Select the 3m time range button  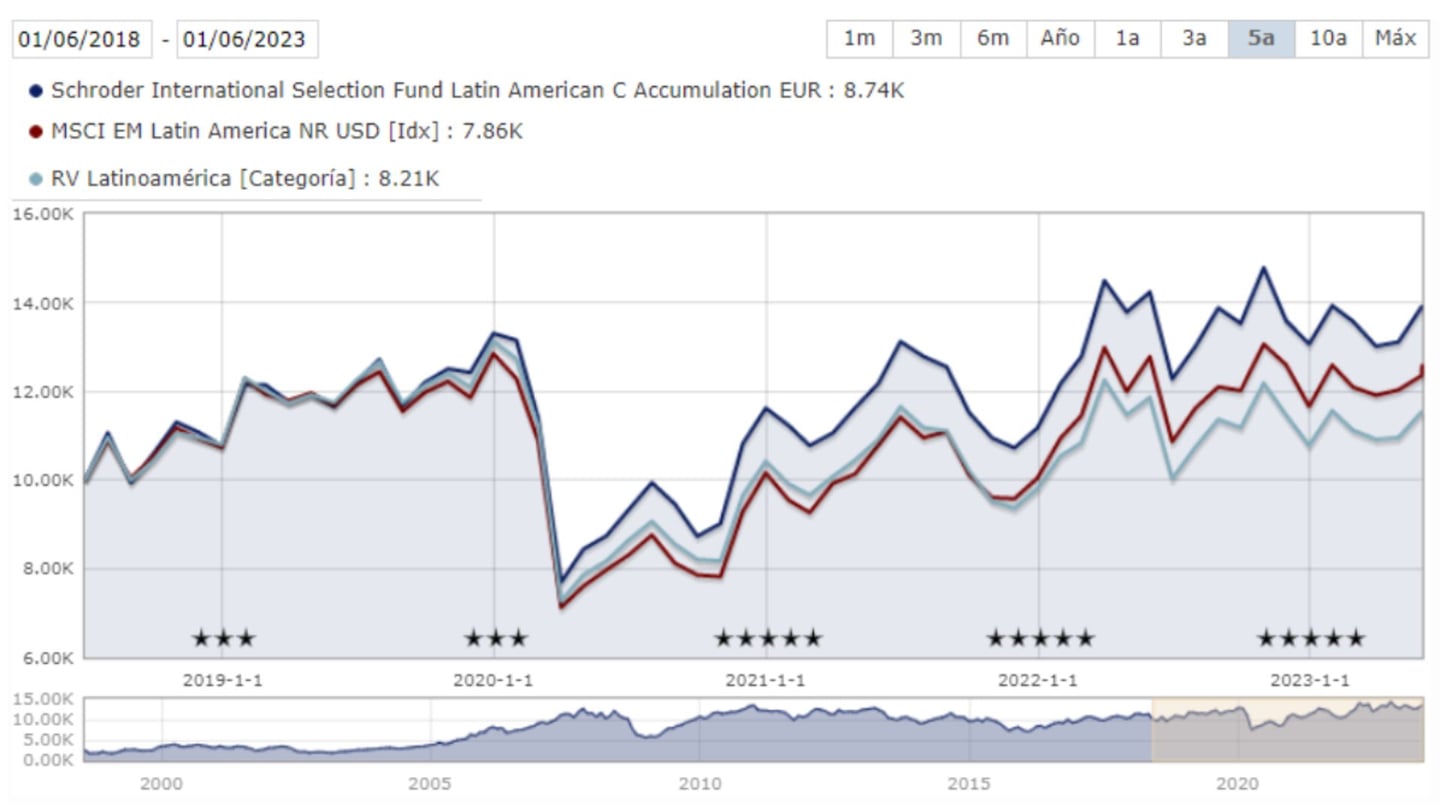(926, 39)
